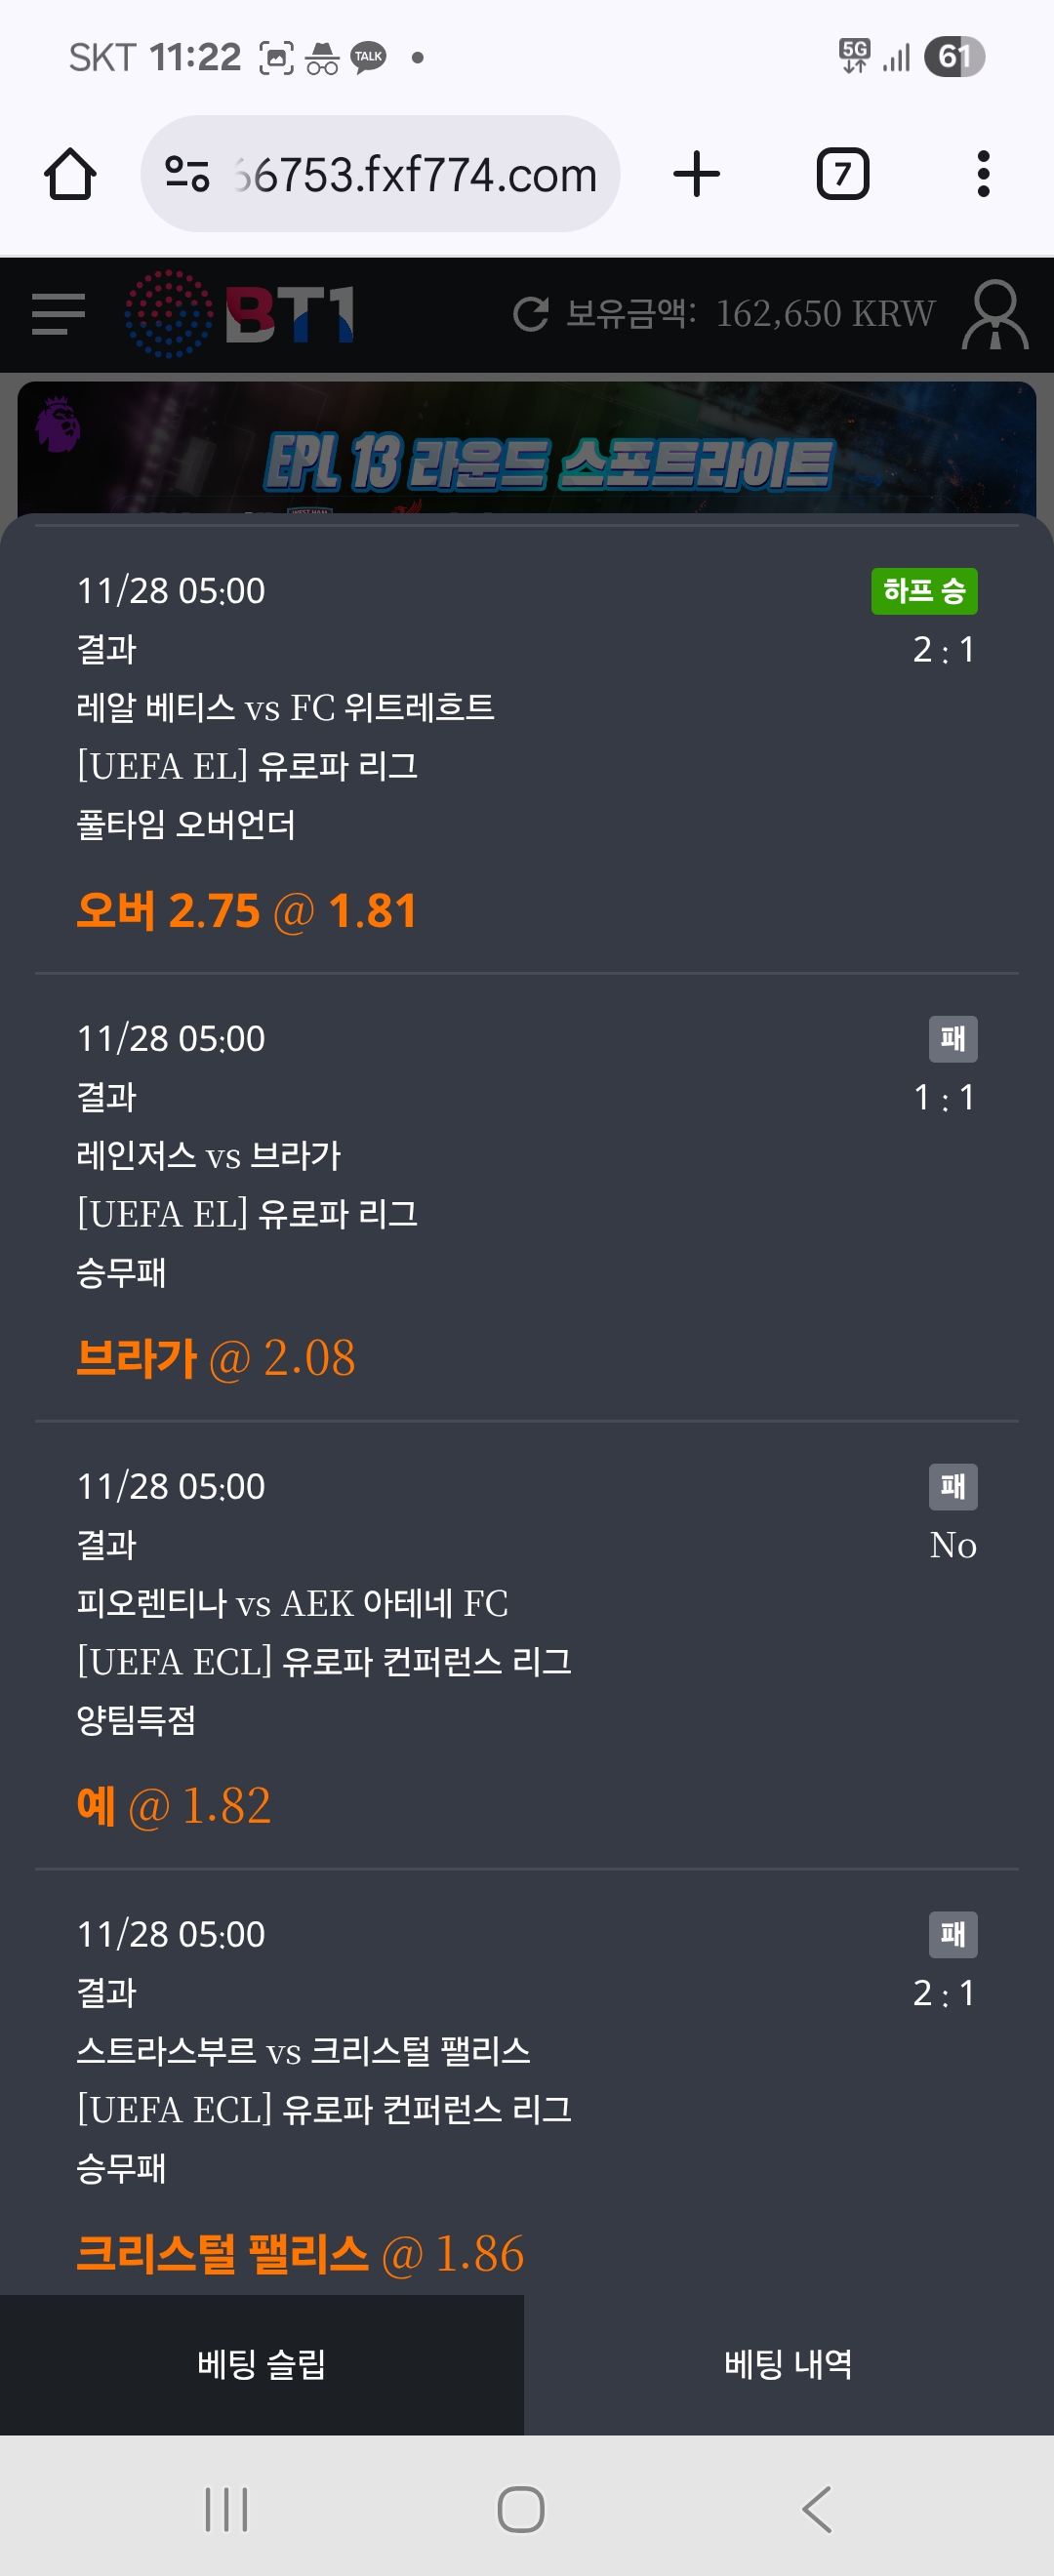The width and height of the screenshot is (1054, 2576).
Task: Tap the 브라가 @ 2.08 selection
Action: [216, 1358]
